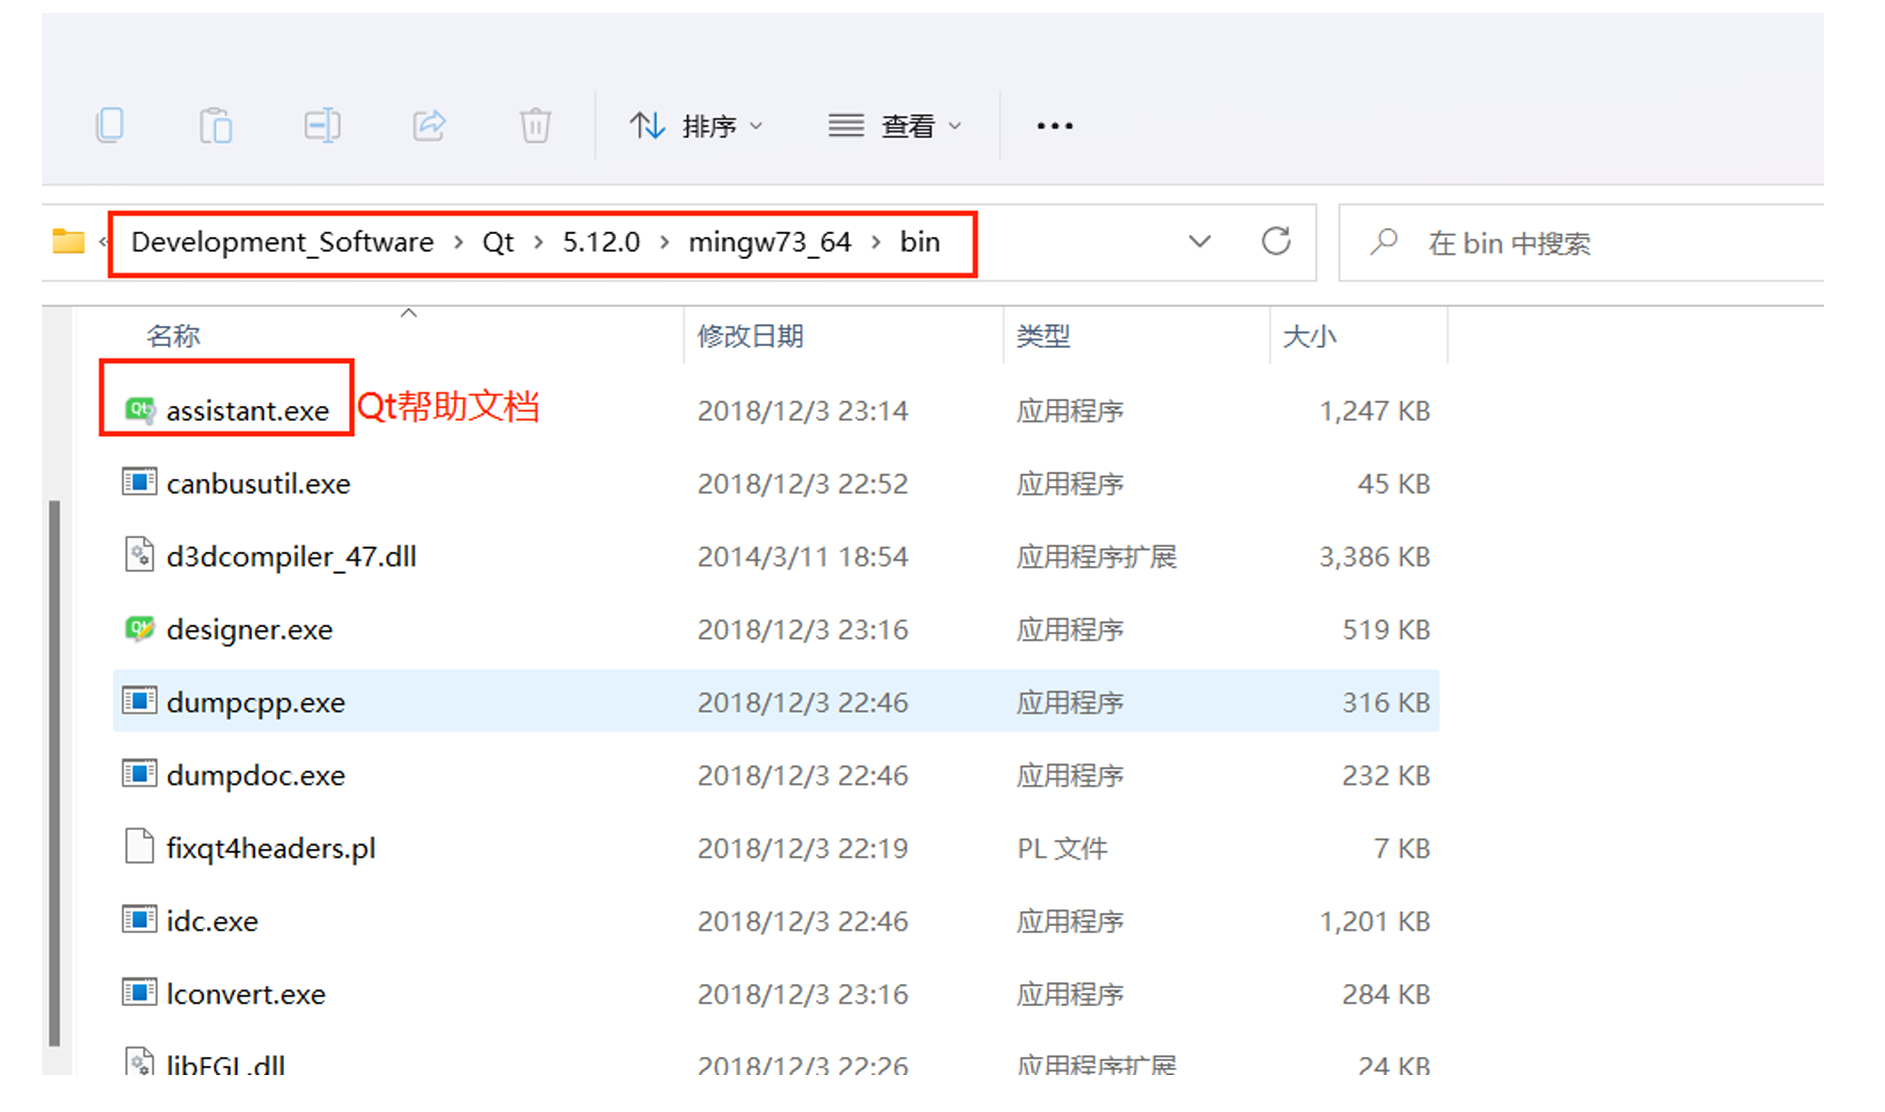This screenshot has width=1885, height=1112.
Task: Select the lconvert.exe file icon
Action: click(139, 993)
